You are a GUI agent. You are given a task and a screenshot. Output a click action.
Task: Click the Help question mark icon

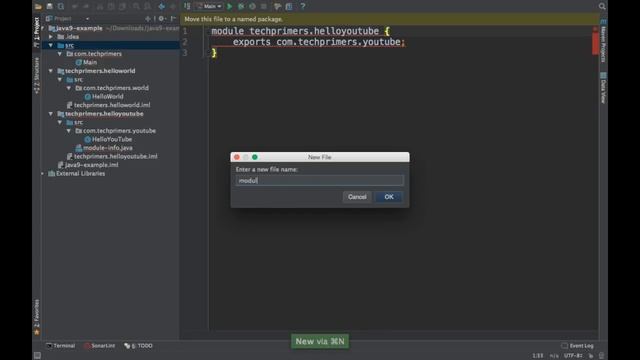pyautogui.click(x=303, y=6)
